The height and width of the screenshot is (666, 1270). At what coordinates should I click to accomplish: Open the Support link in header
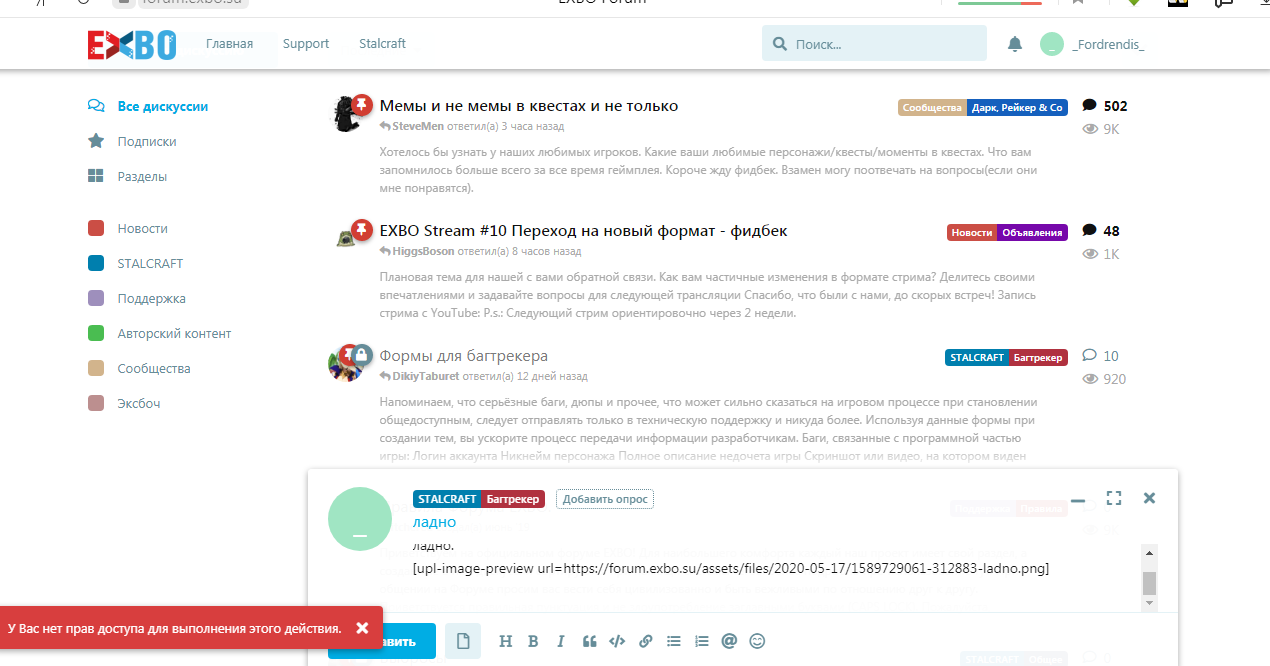pos(306,44)
